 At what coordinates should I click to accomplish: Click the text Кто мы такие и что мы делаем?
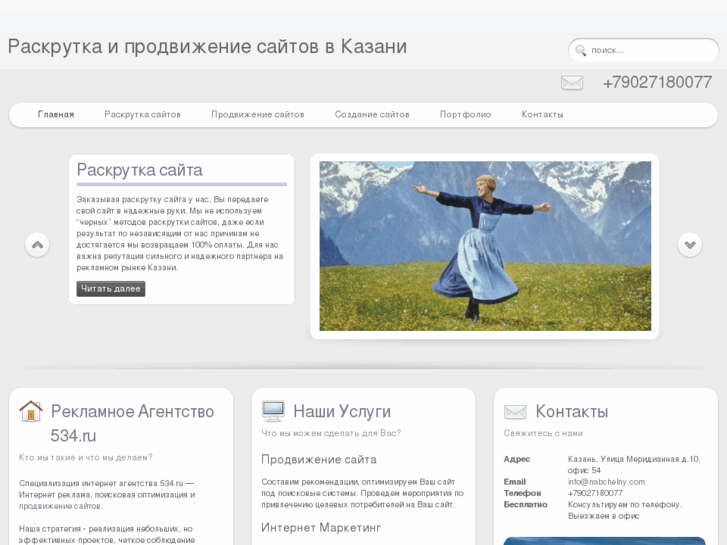click(x=86, y=457)
